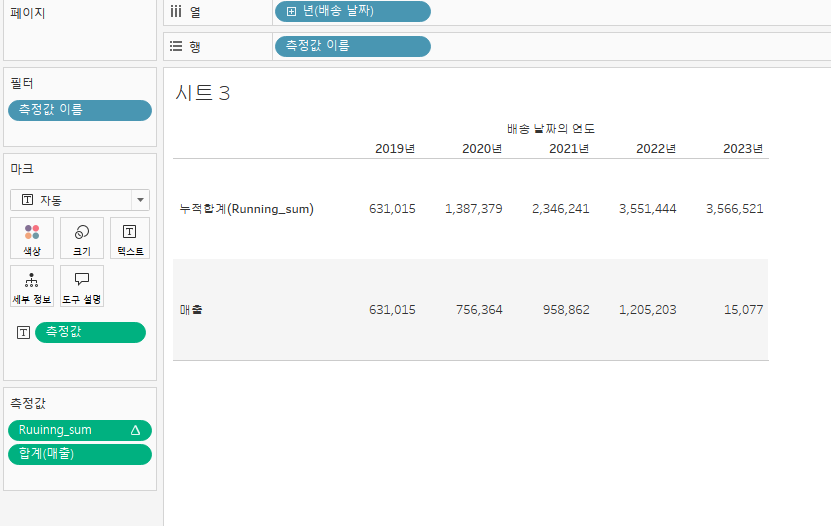Select the green 측정값 pill on marks card
The height and width of the screenshot is (526, 831).
(91, 332)
